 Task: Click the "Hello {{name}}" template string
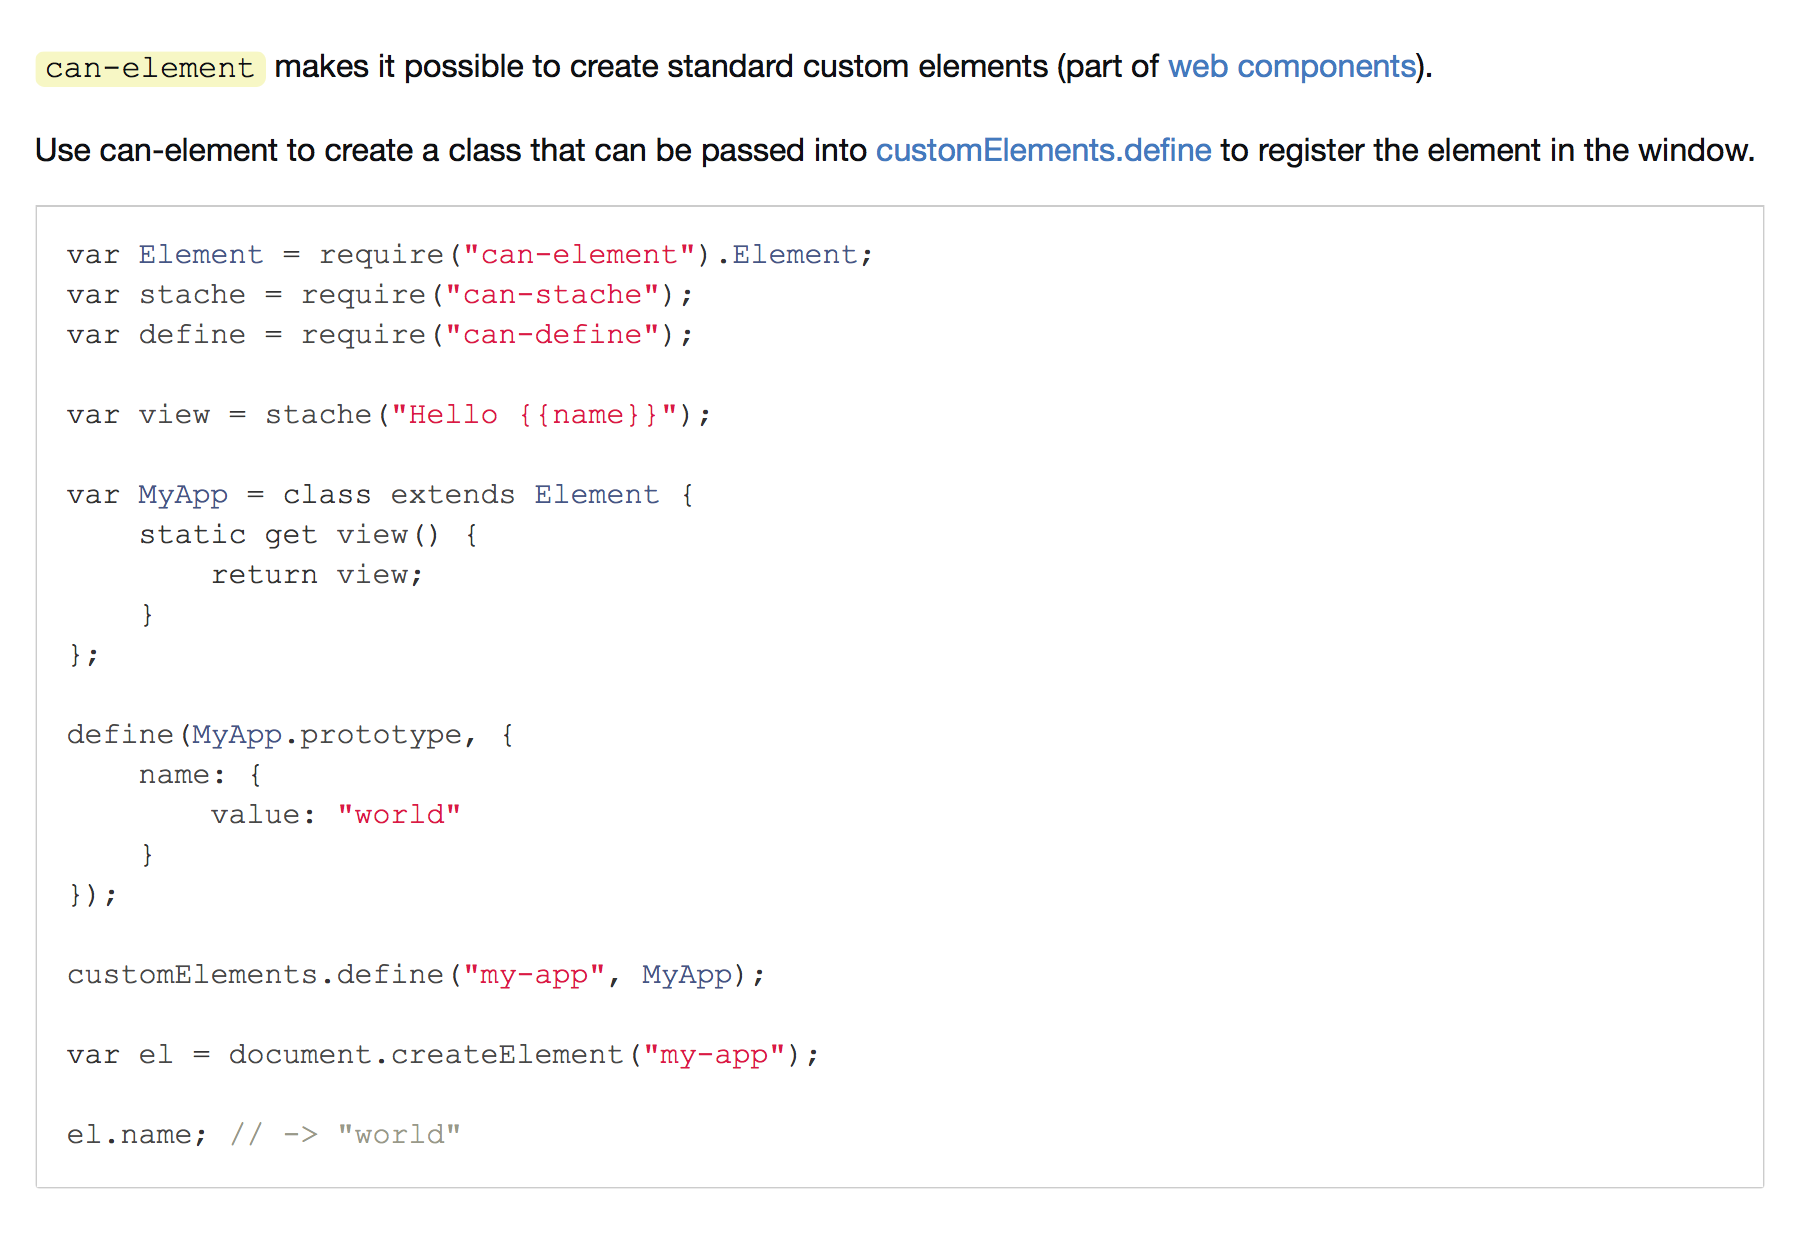534,415
